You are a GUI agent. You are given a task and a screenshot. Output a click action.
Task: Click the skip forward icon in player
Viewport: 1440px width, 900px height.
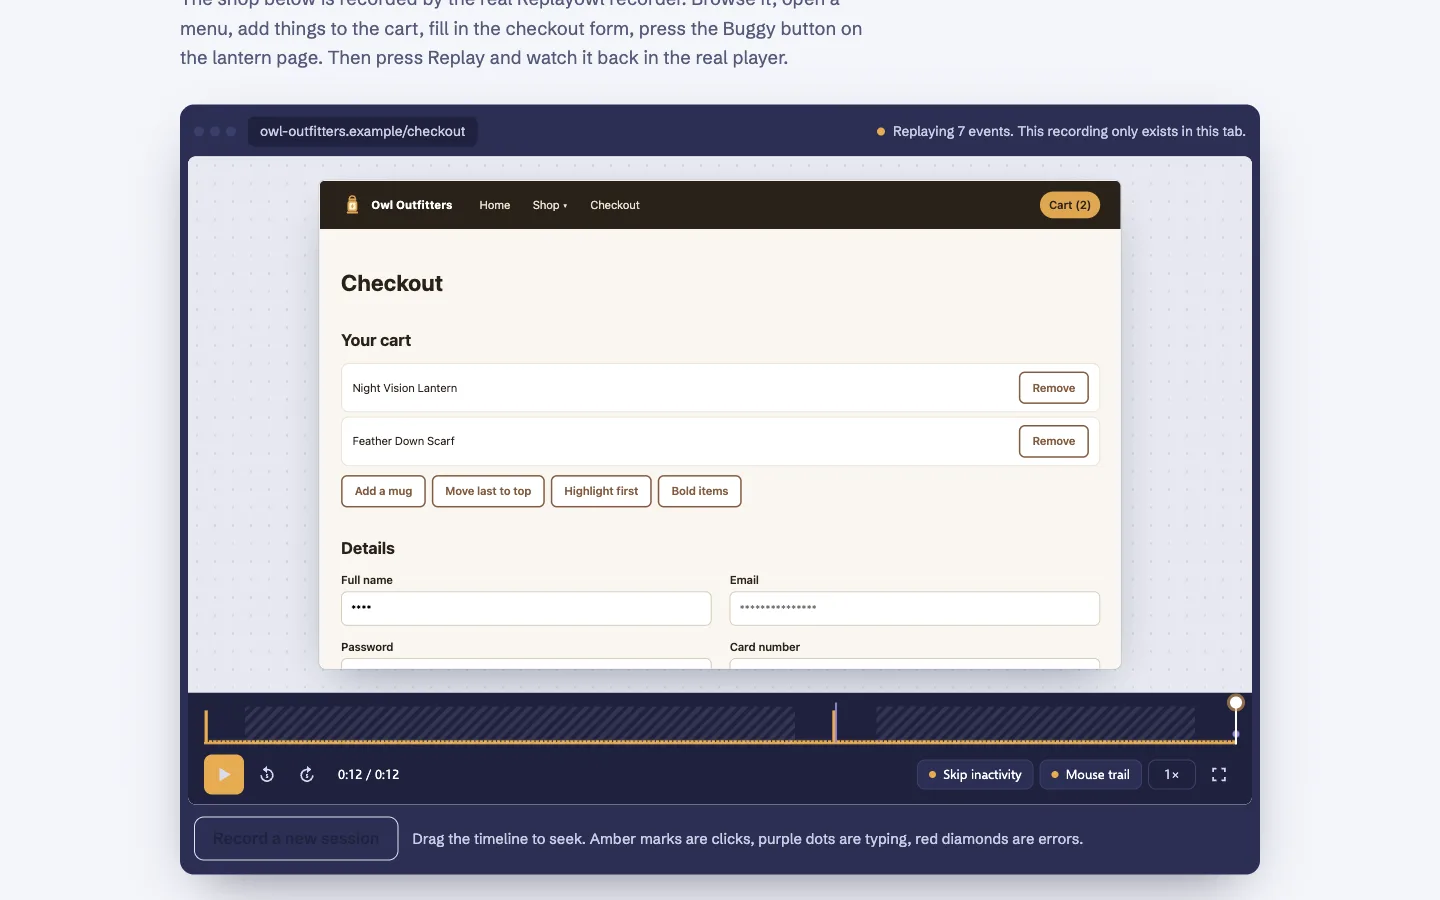coord(307,775)
